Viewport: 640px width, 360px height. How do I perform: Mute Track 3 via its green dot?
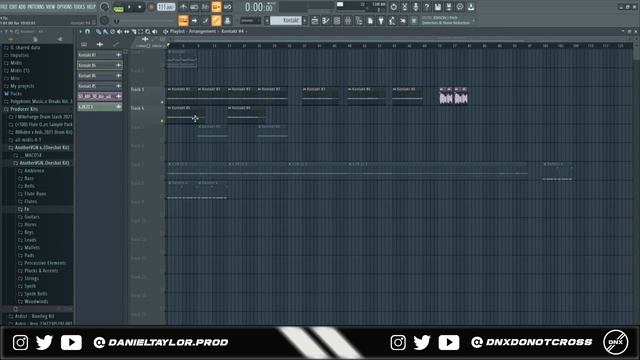click(162, 102)
